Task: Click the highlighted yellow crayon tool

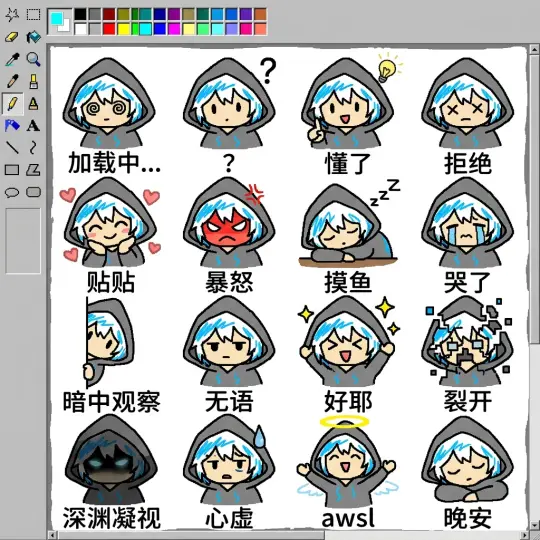Action: tap(13, 103)
